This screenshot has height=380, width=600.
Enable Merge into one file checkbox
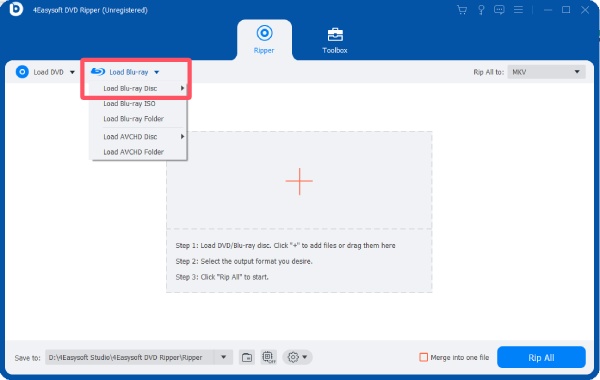pyautogui.click(x=423, y=357)
